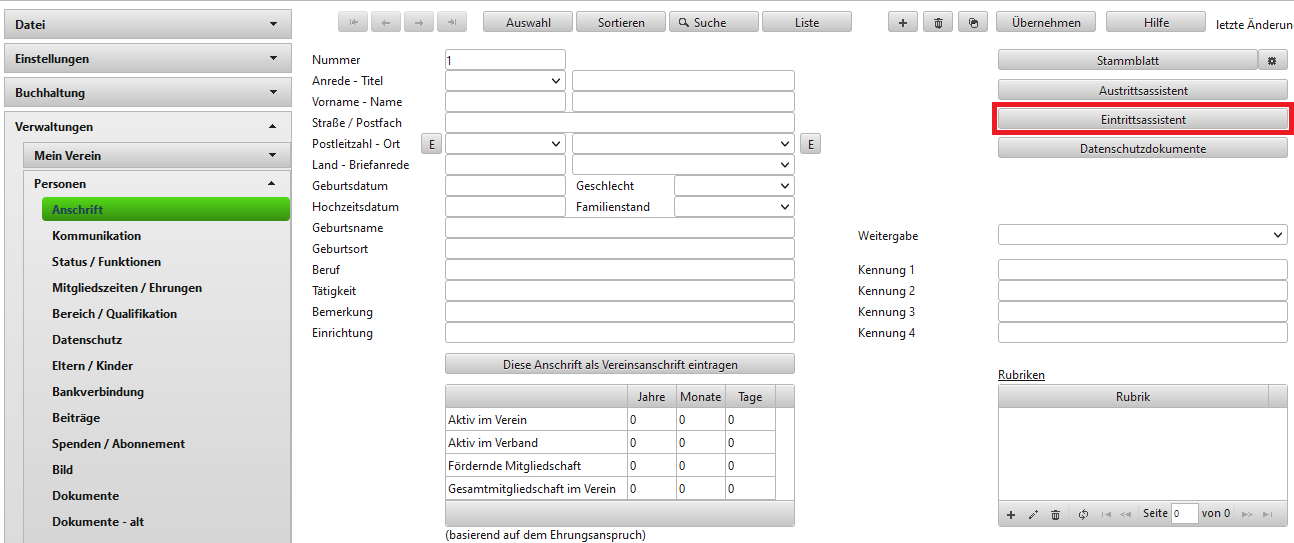Open Bankverbindung menu entry
The width and height of the screenshot is (1294, 543).
pos(98,392)
